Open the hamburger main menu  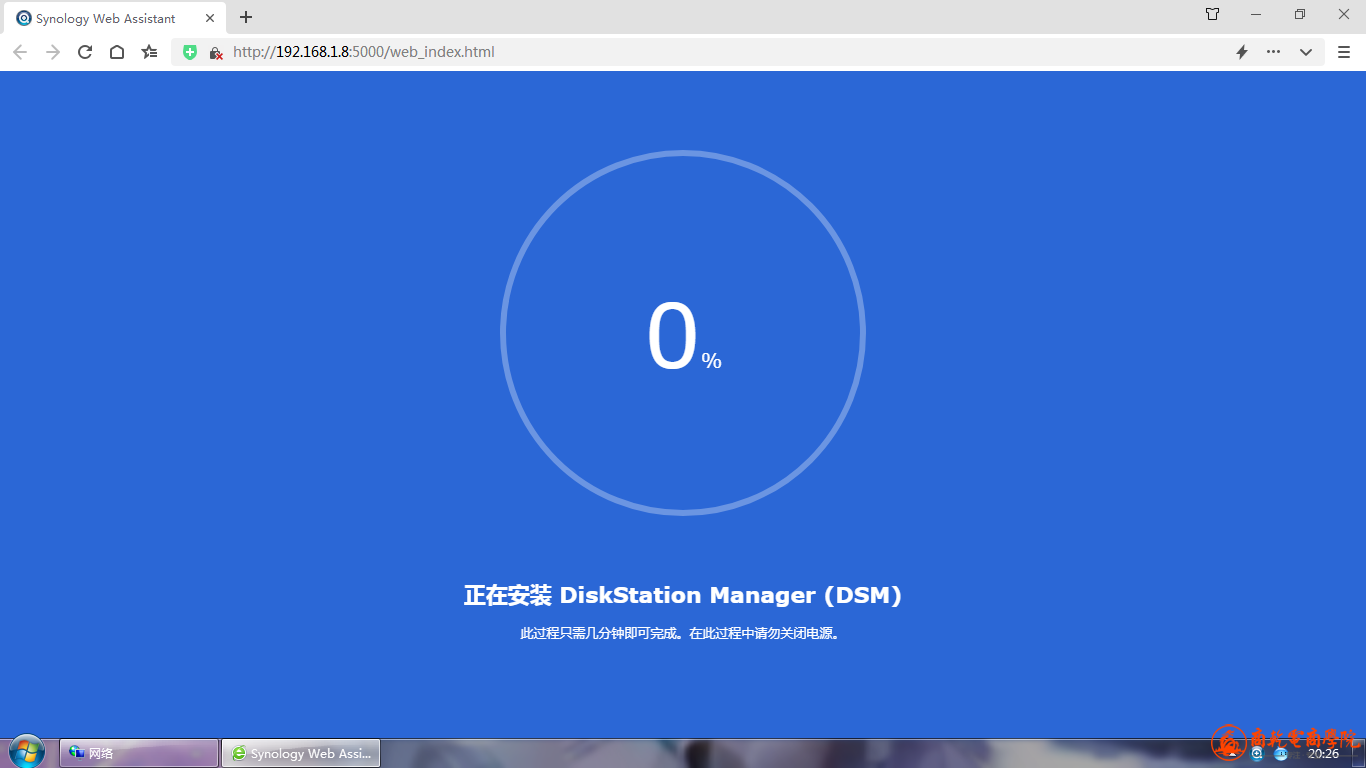click(1344, 52)
